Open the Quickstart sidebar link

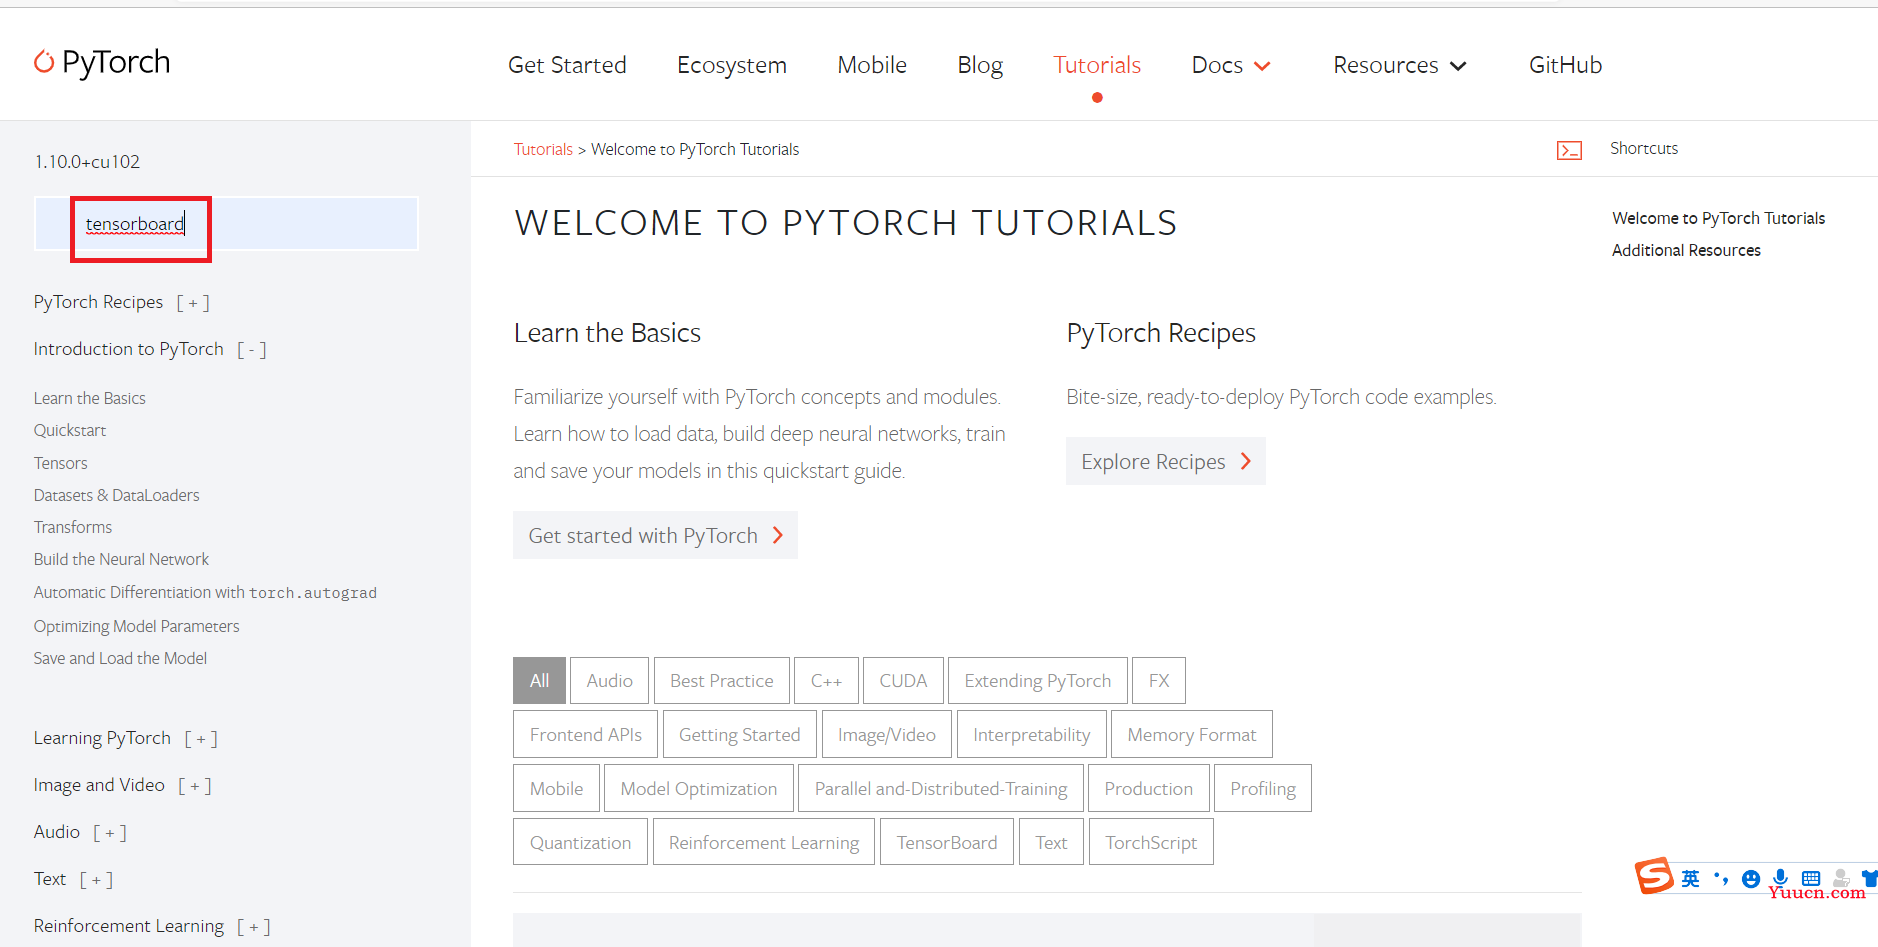(70, 430)
